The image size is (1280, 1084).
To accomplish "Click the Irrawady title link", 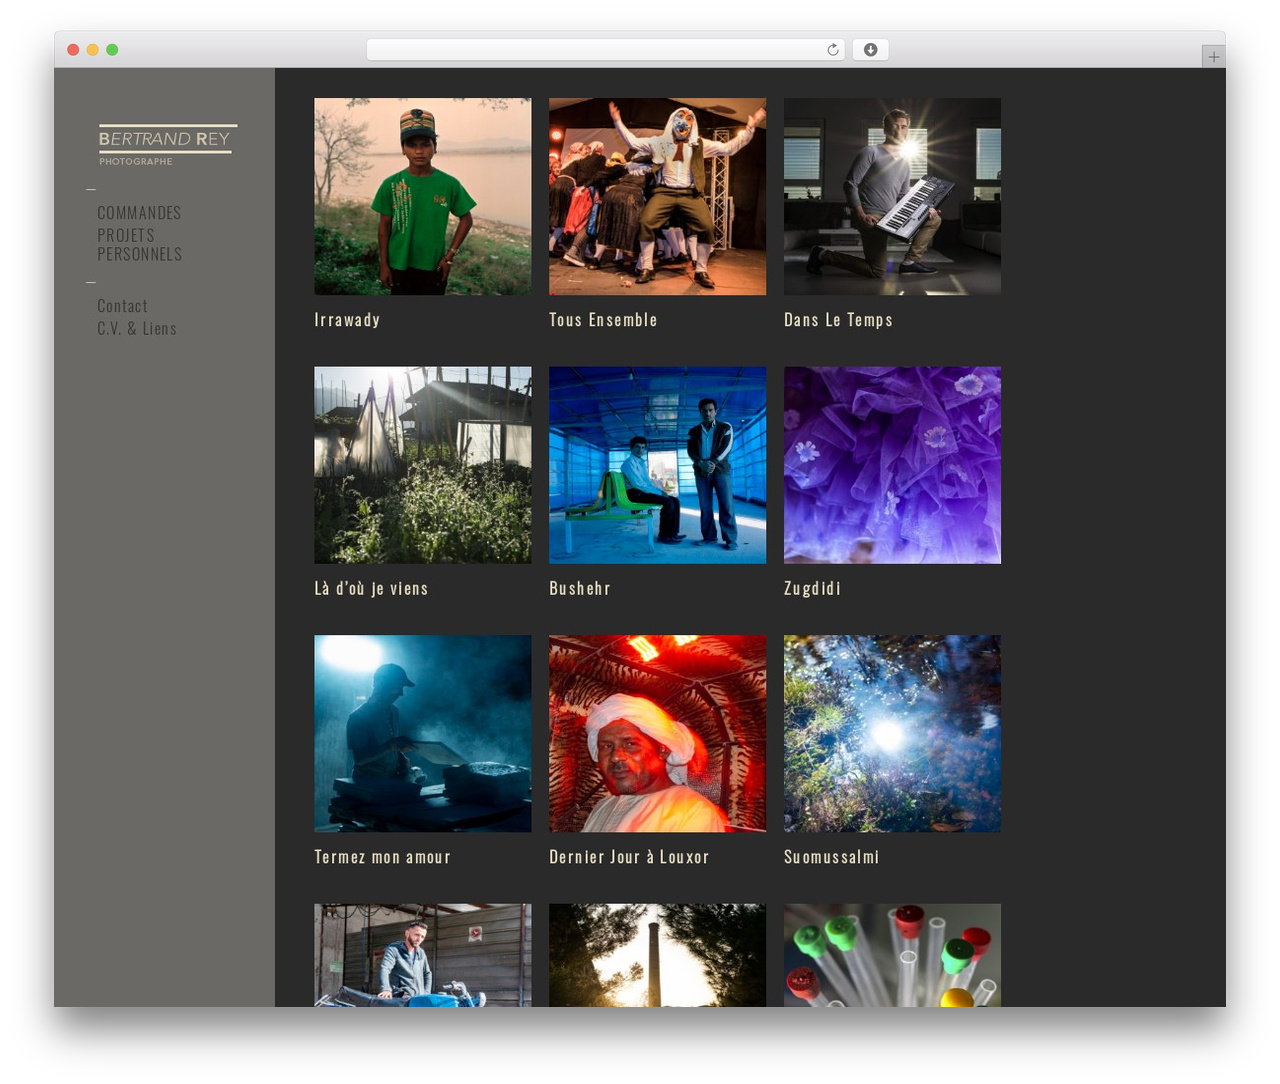I will coord(347,320).
